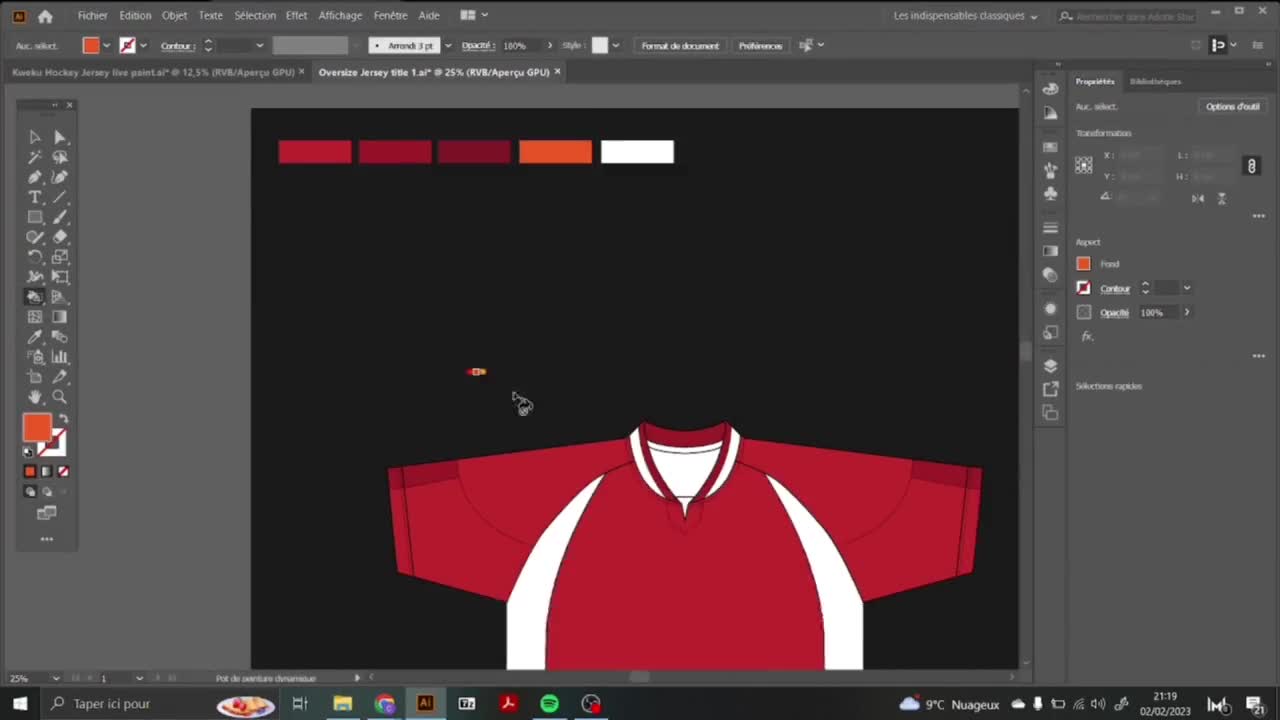Select the Zoom magnifier tool
The width and height of the screenshot is (1280, 720).
(59, 397)
